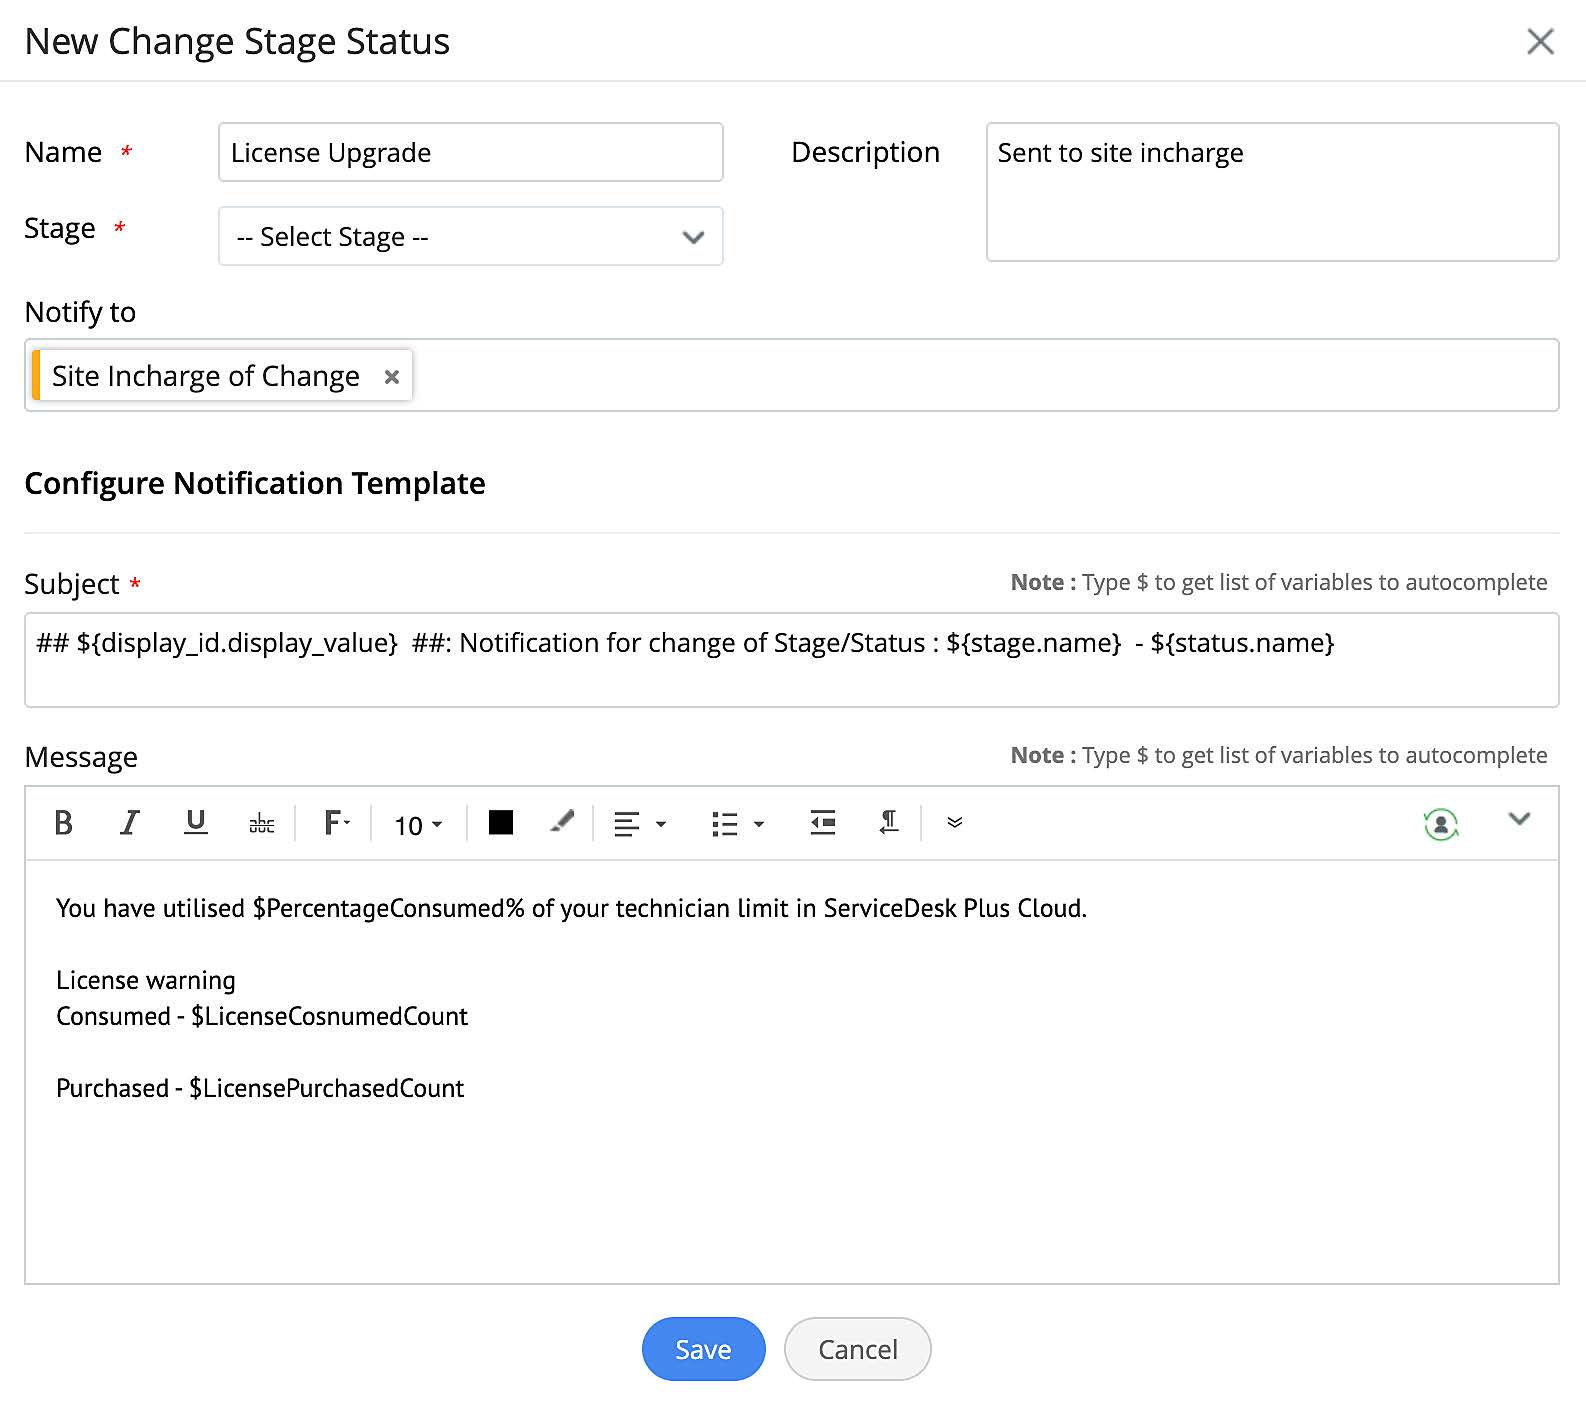
Task: Collapse the editor toolbar with the chevron
Action: 1519,819
